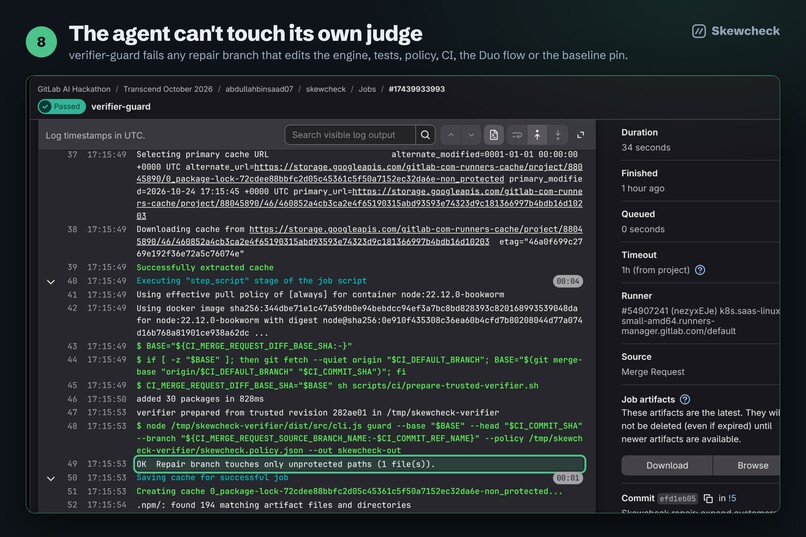Viewport: 806px width, 537px height.
Task: Click 'OK Repair branch touches only unprotected paths' line
Action: coord(359,464)
